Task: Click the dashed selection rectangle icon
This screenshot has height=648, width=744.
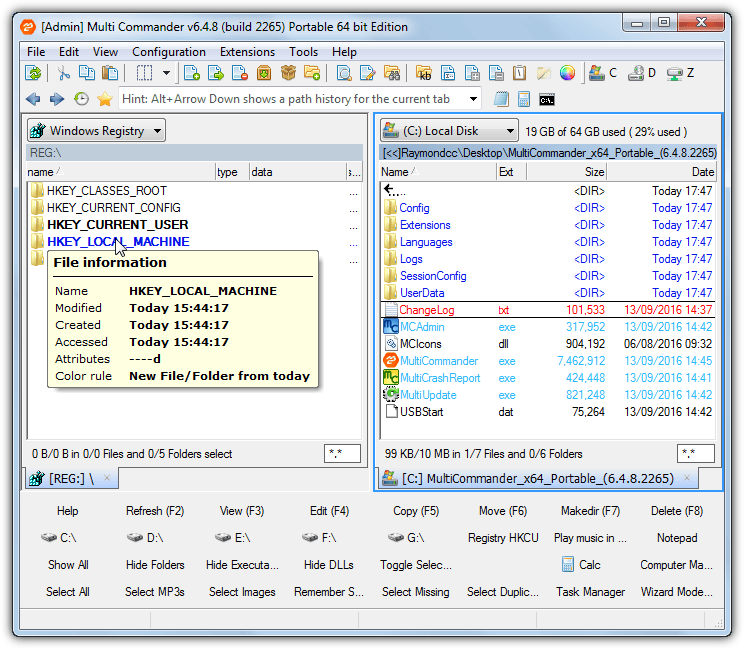Action: tap(145, 74)
